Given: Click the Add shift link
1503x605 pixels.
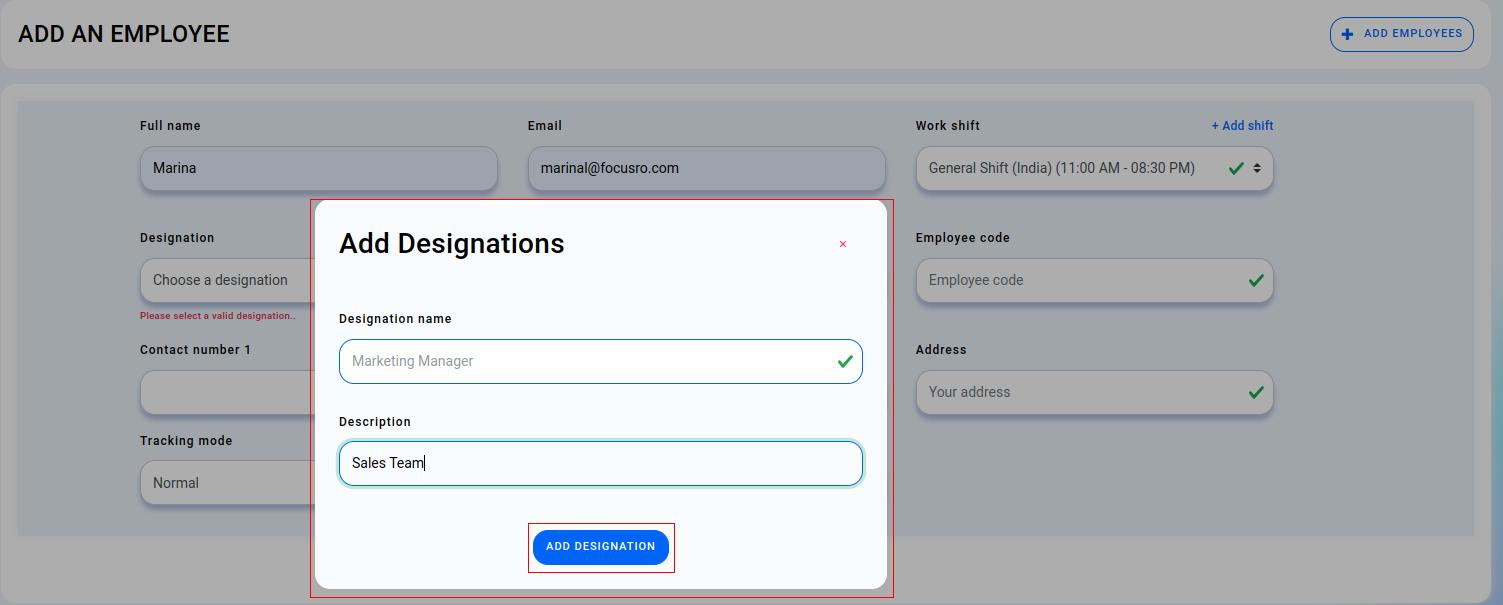Looking at the screenshot, I should (1241, 125).
